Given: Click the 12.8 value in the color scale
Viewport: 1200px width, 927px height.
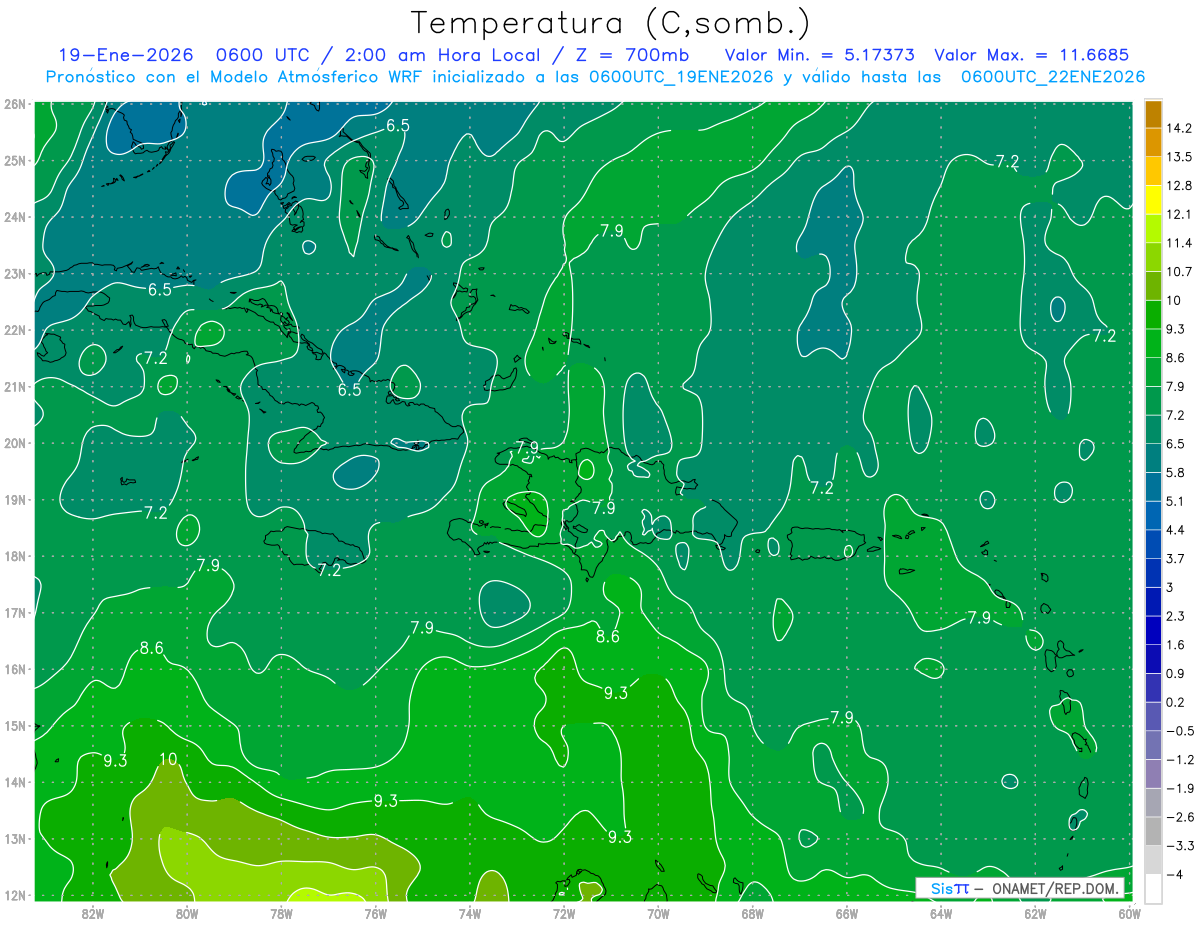Looking at the screenshot, I should pos(1178,186).
